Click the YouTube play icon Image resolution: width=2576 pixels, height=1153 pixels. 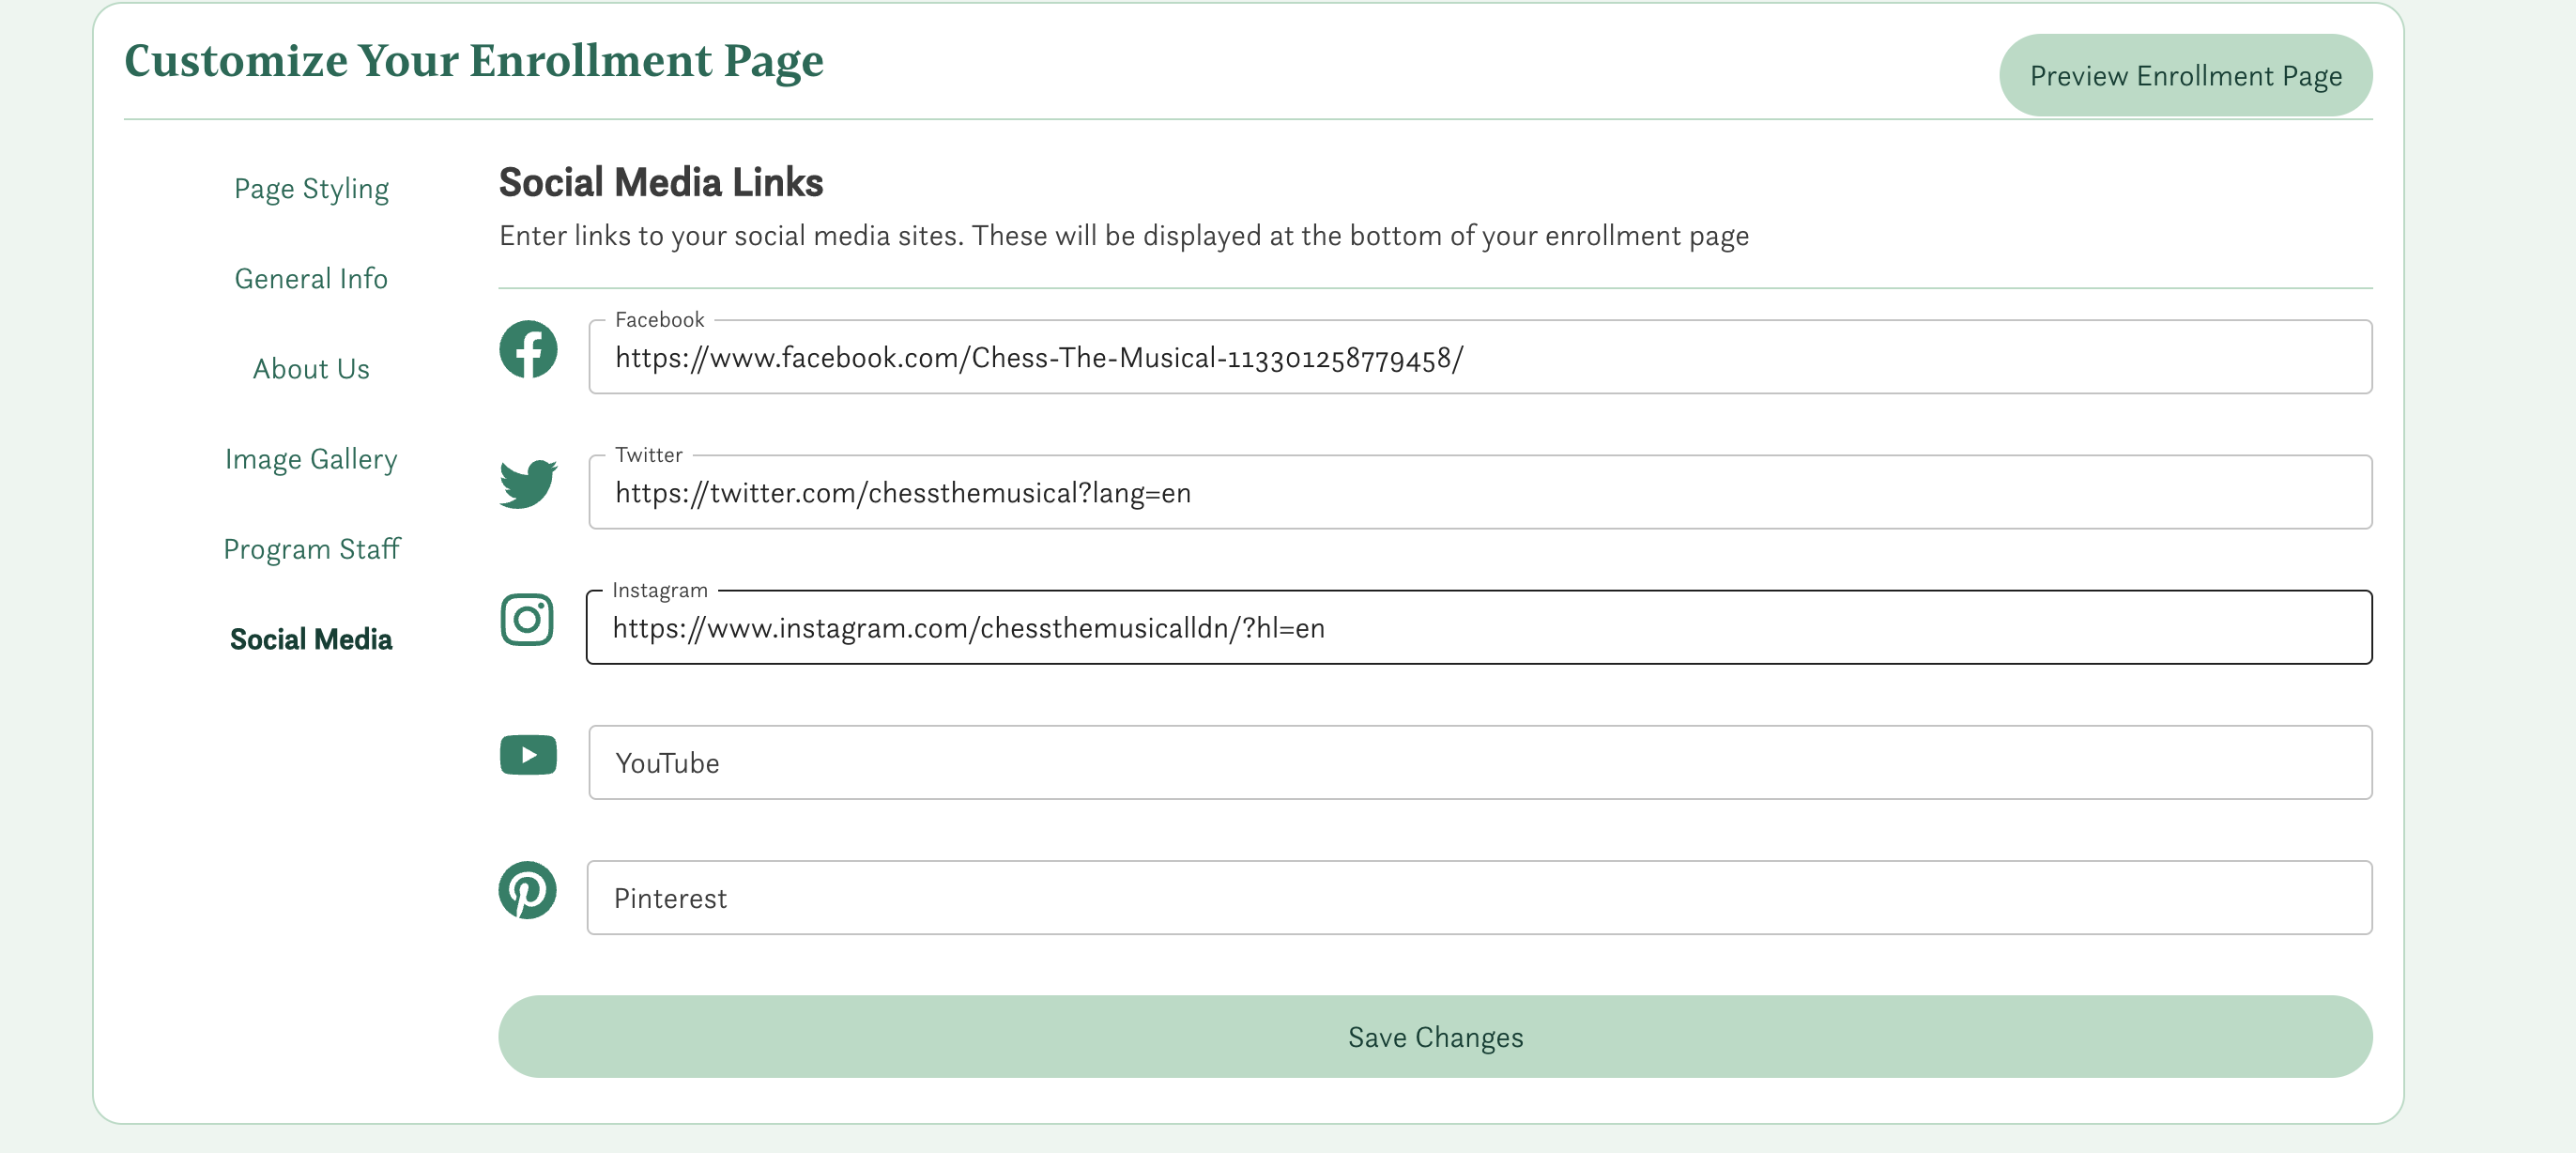pyautogui.click(x=528, y=755)
